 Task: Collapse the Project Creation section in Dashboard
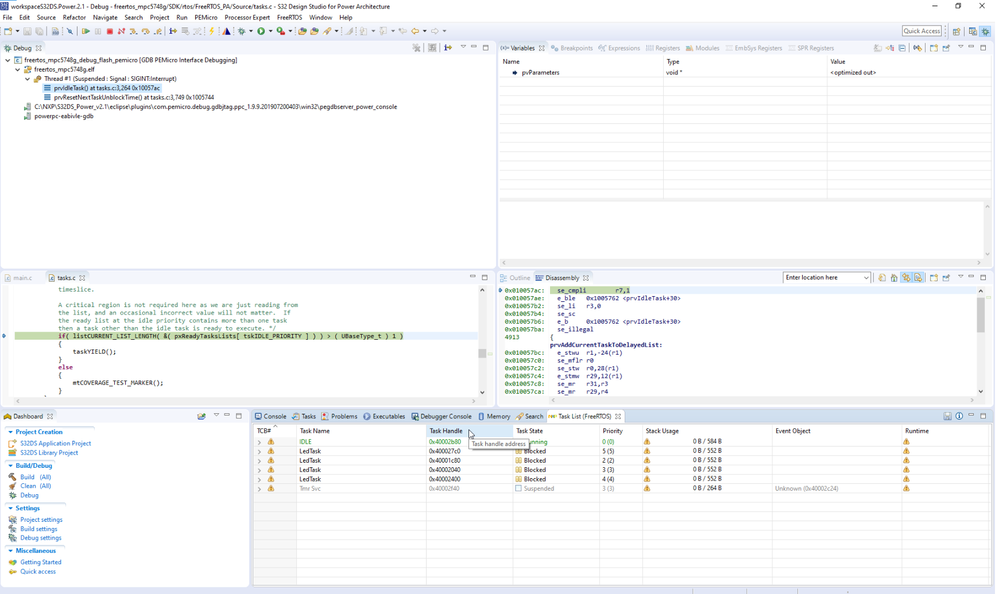point(11,432)
